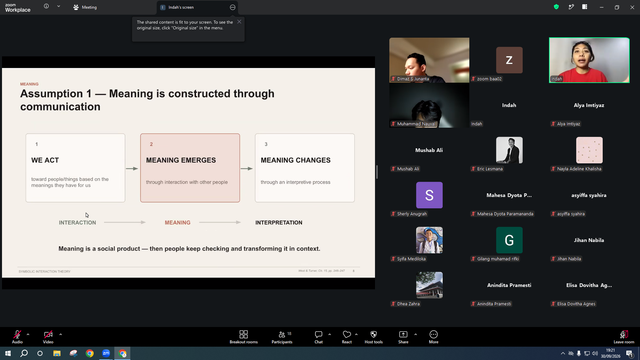Viewport: 640px width, 360px height.
Task: Select the asyiffa syahira participant tile
Action: click(589, 195)
